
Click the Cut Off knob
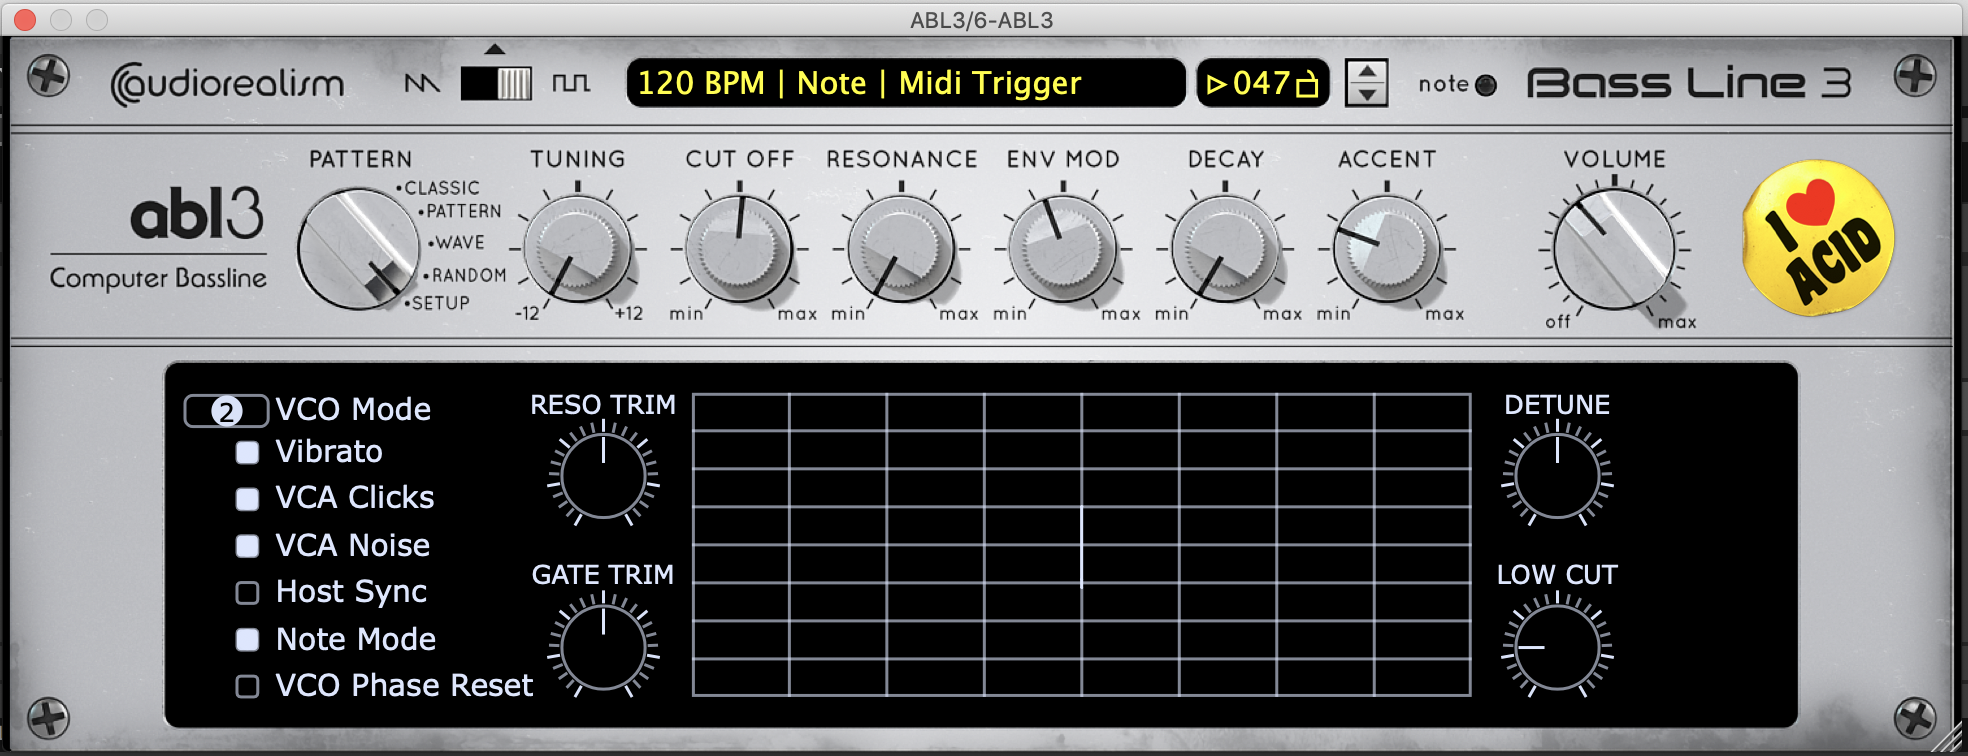[x=739, y=248]
